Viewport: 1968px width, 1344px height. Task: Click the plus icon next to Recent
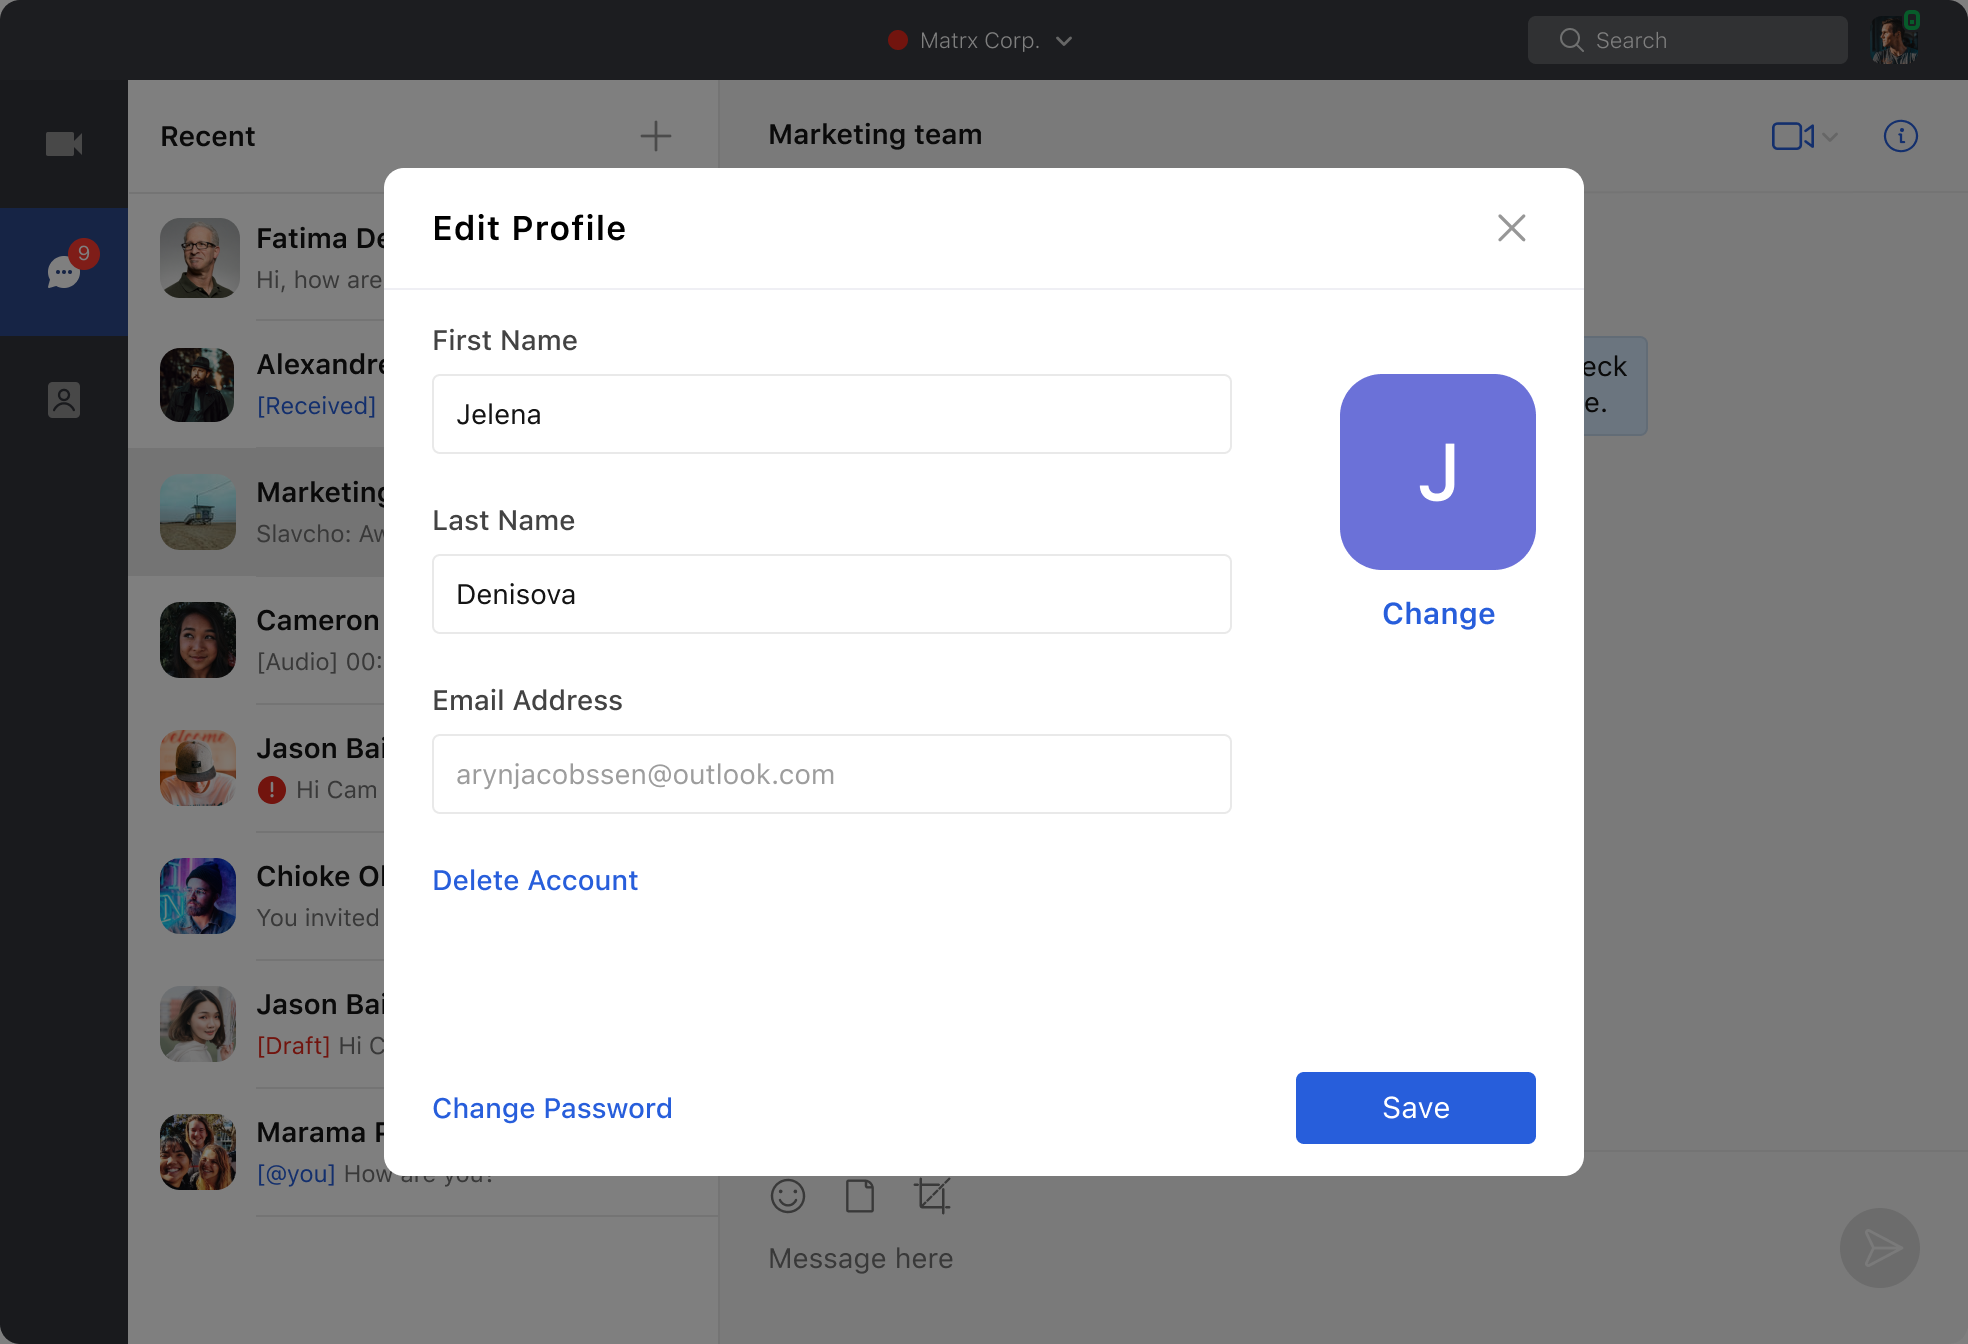pos(655,136)
